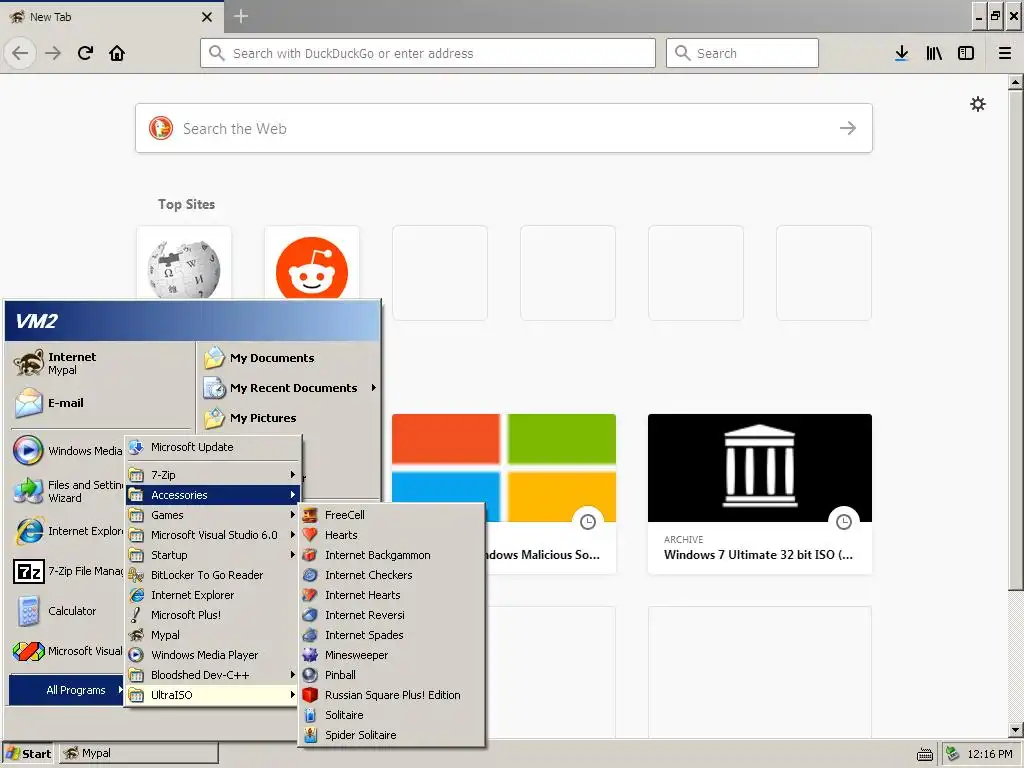Toggle the sidebar view icon
Viewport: 1024px width, 768px height.
coord(966,53)
